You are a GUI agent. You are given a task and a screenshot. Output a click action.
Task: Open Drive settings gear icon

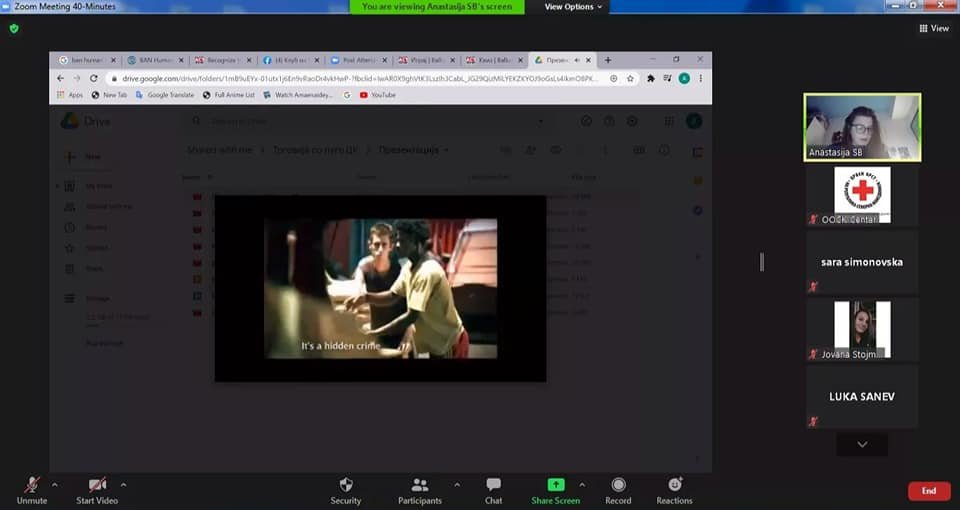[632, 121]
